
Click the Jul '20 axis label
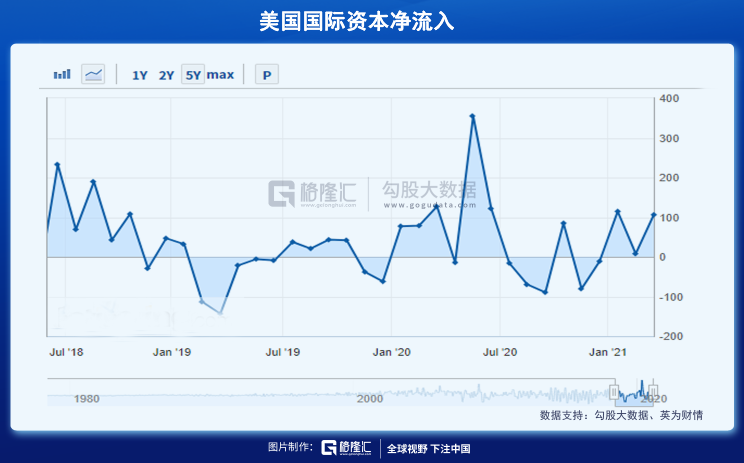coord(500,352)
